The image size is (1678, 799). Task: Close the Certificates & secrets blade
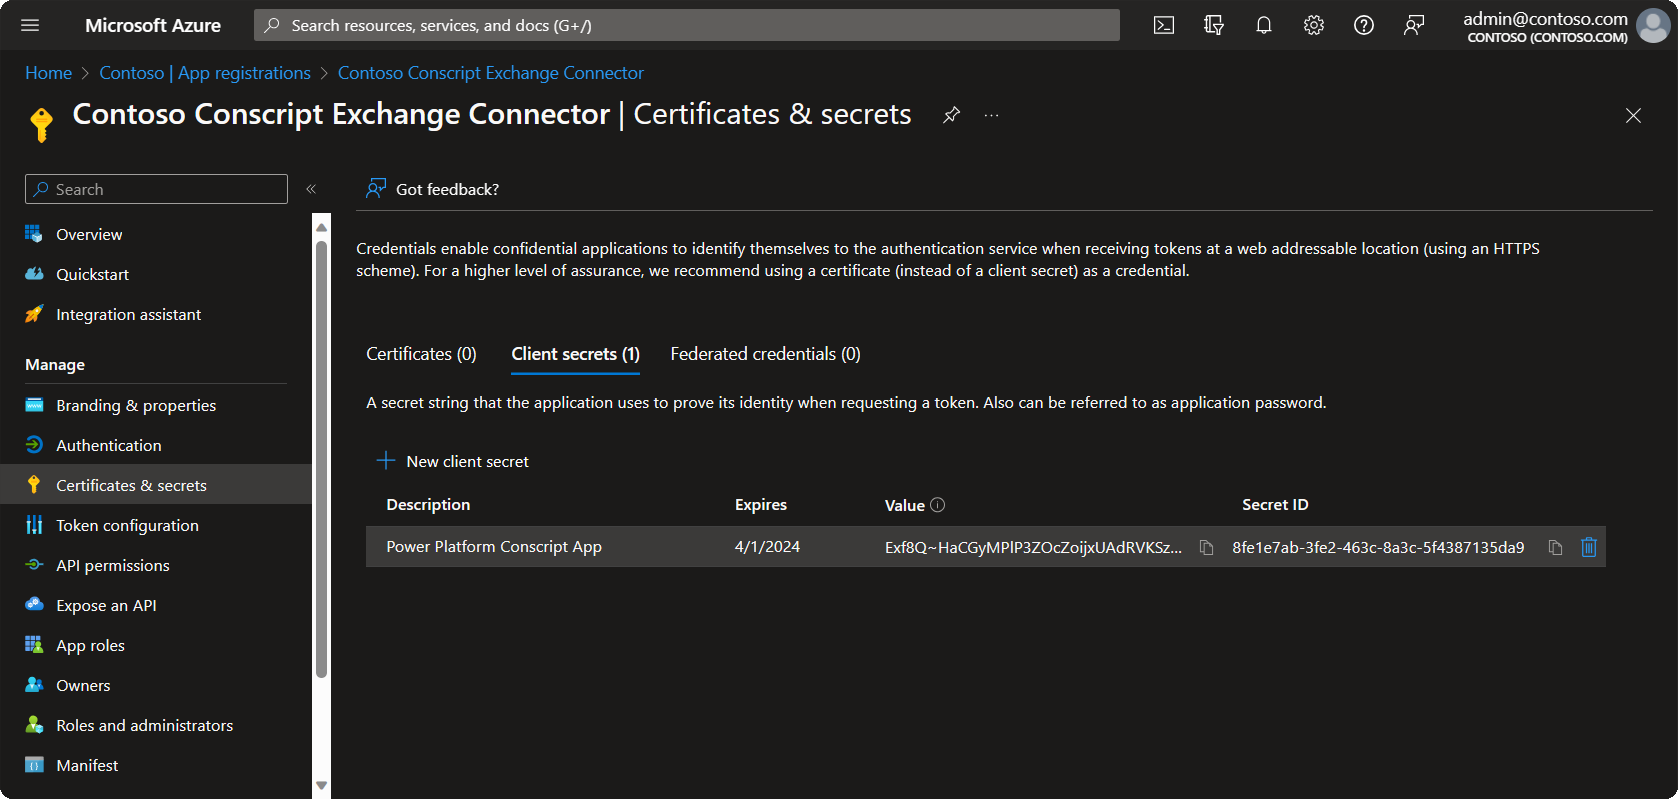tap(1633, 116)
